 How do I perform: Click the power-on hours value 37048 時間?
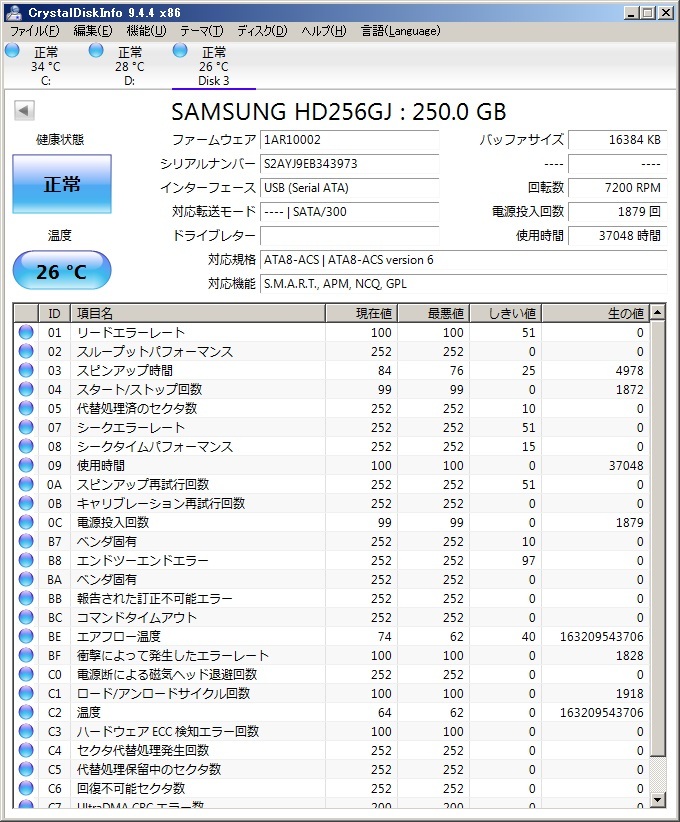point(618,235)
